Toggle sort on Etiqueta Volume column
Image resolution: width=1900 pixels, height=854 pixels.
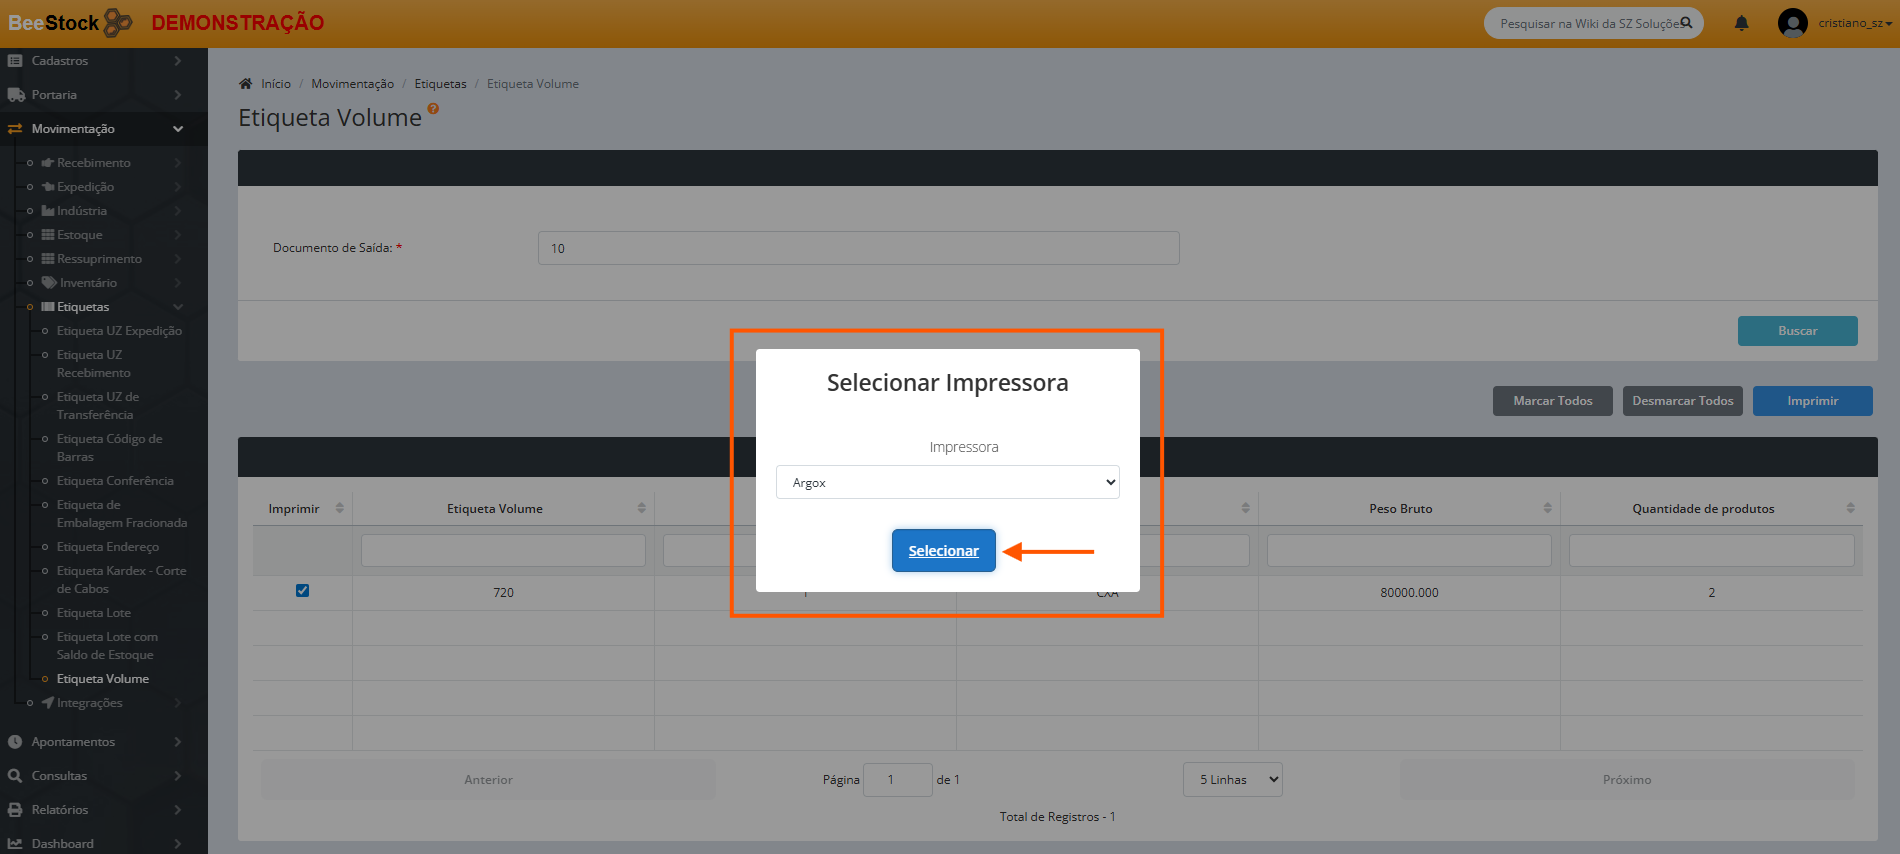[641, 509]
